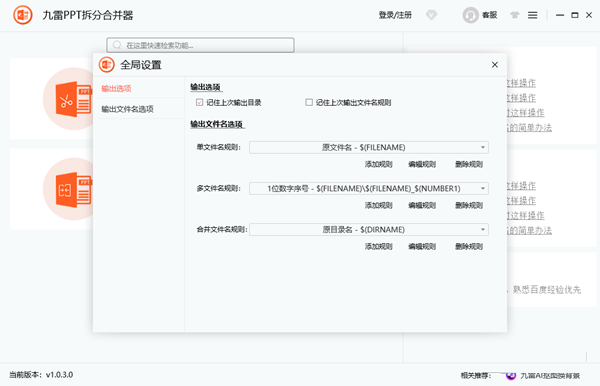Click the 客服 label
Image resolution: width=600 pixels, height=386 pixels.
(x=489, y=15)
